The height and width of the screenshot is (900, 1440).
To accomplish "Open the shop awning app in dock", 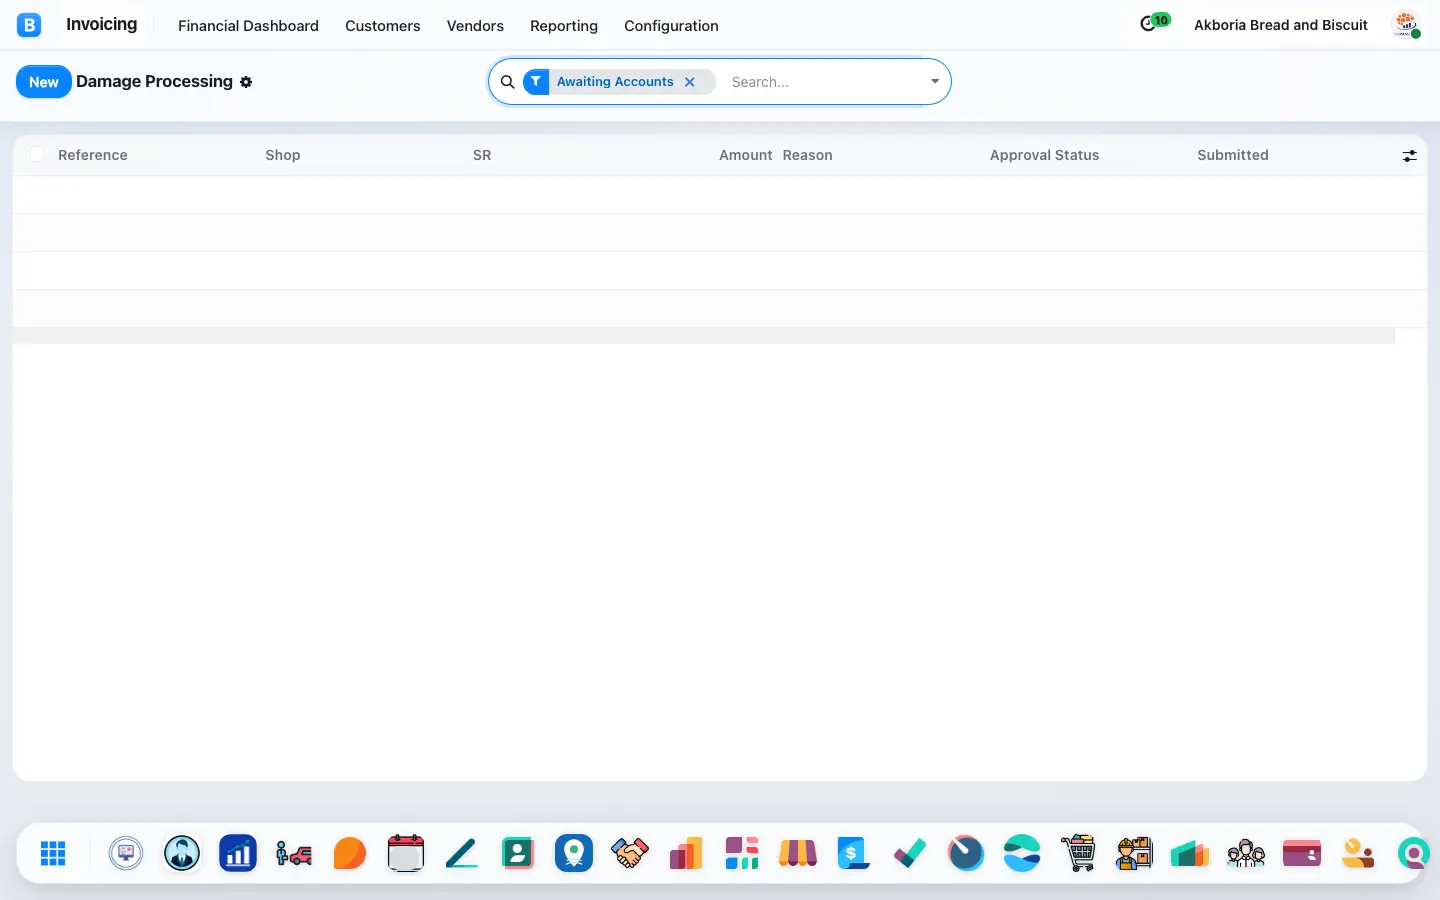I will tap(798, 853).
